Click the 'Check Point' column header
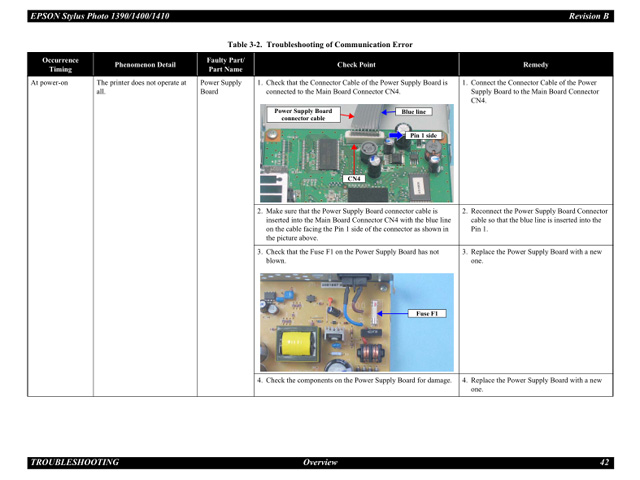640x480 pixels. (356, 64)
